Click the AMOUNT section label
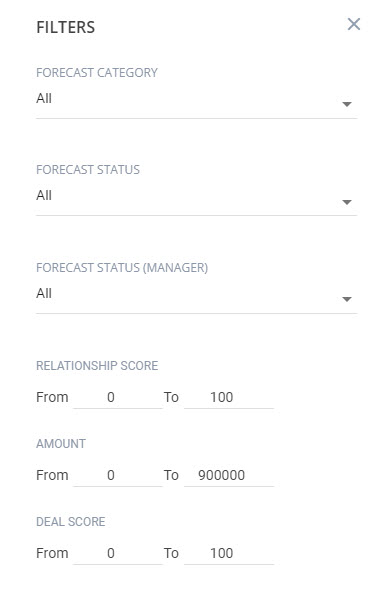Viewport: 390px width, 602px height. point(61,443)
